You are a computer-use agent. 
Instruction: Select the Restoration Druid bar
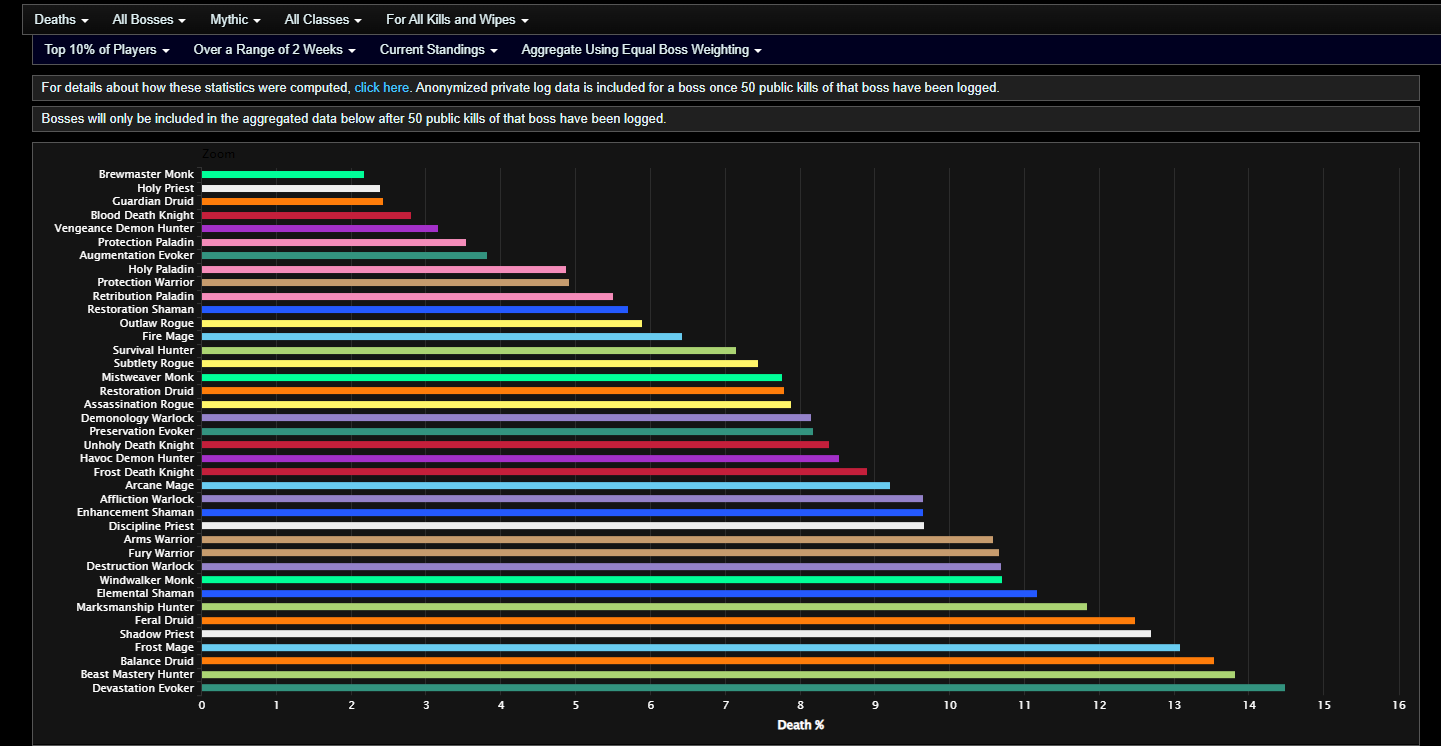[493, 391]
